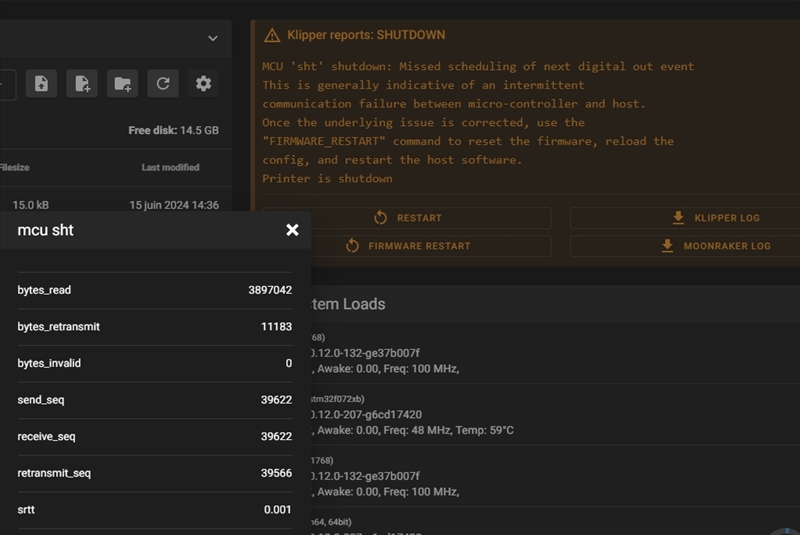Click the retransmit_seq row
The height and width of the screenshot is (535, 800).
(x=155, y=473)
